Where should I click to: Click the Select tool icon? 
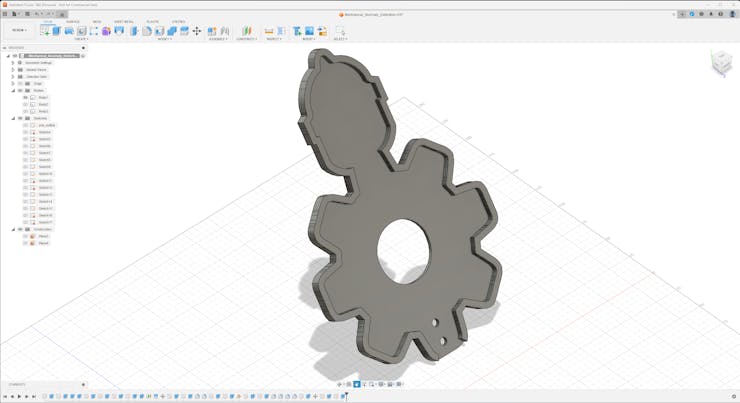coord(340,31)
